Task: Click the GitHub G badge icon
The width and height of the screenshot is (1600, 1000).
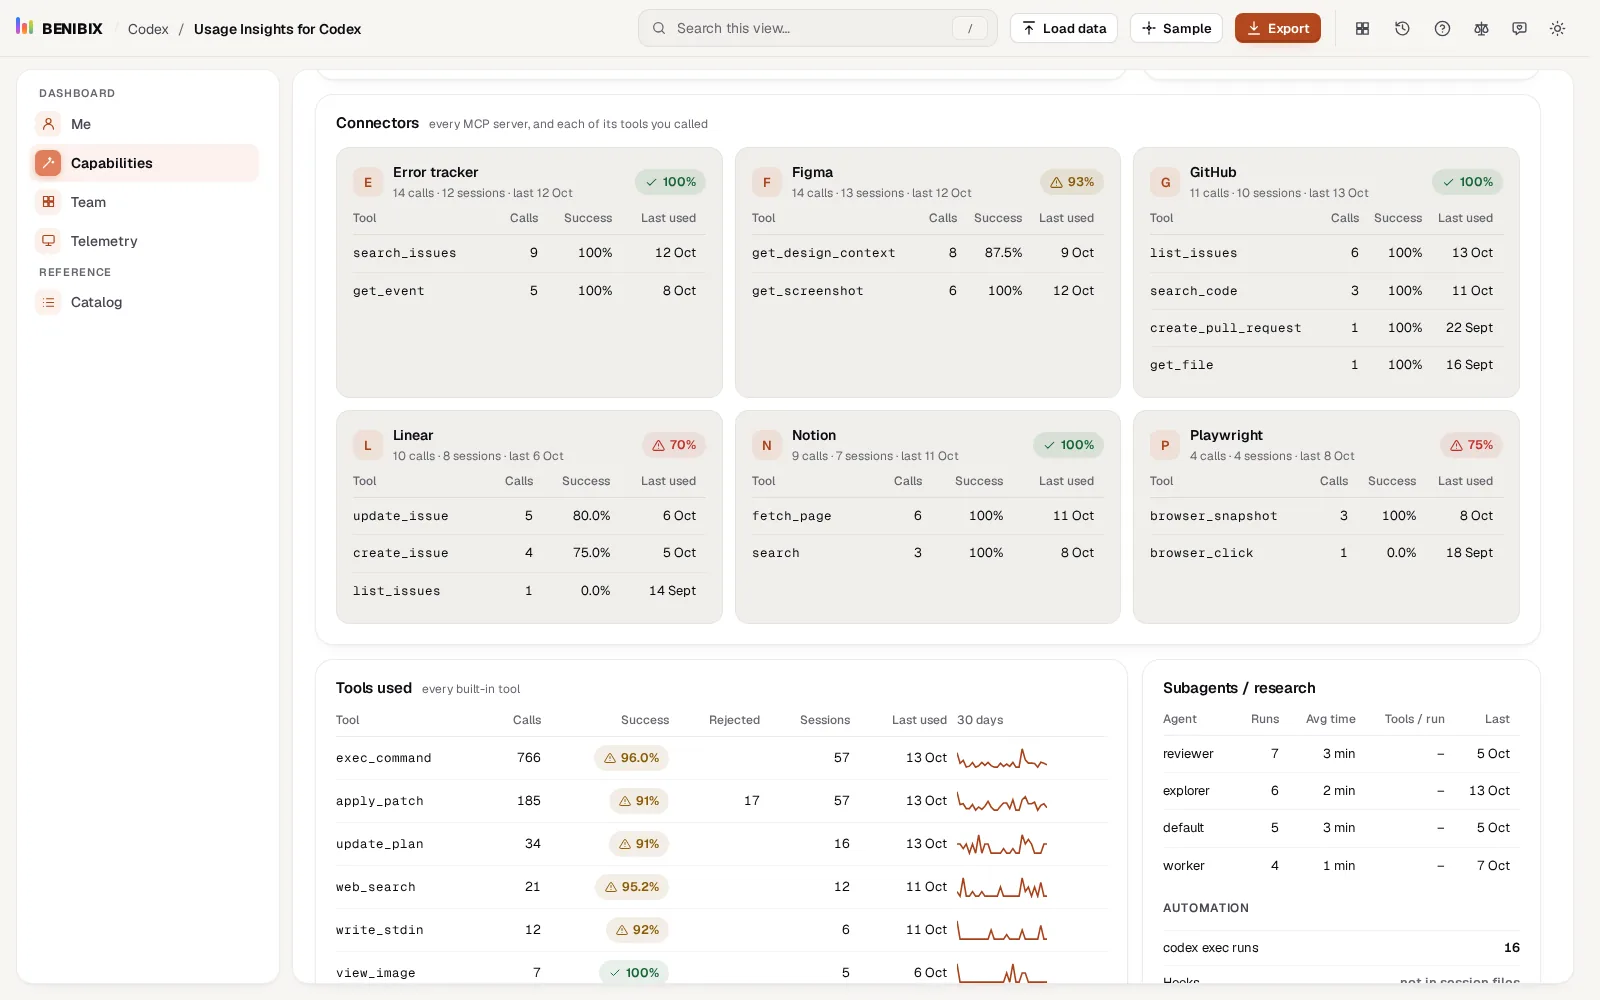Action: click(x=1165, y=182)
